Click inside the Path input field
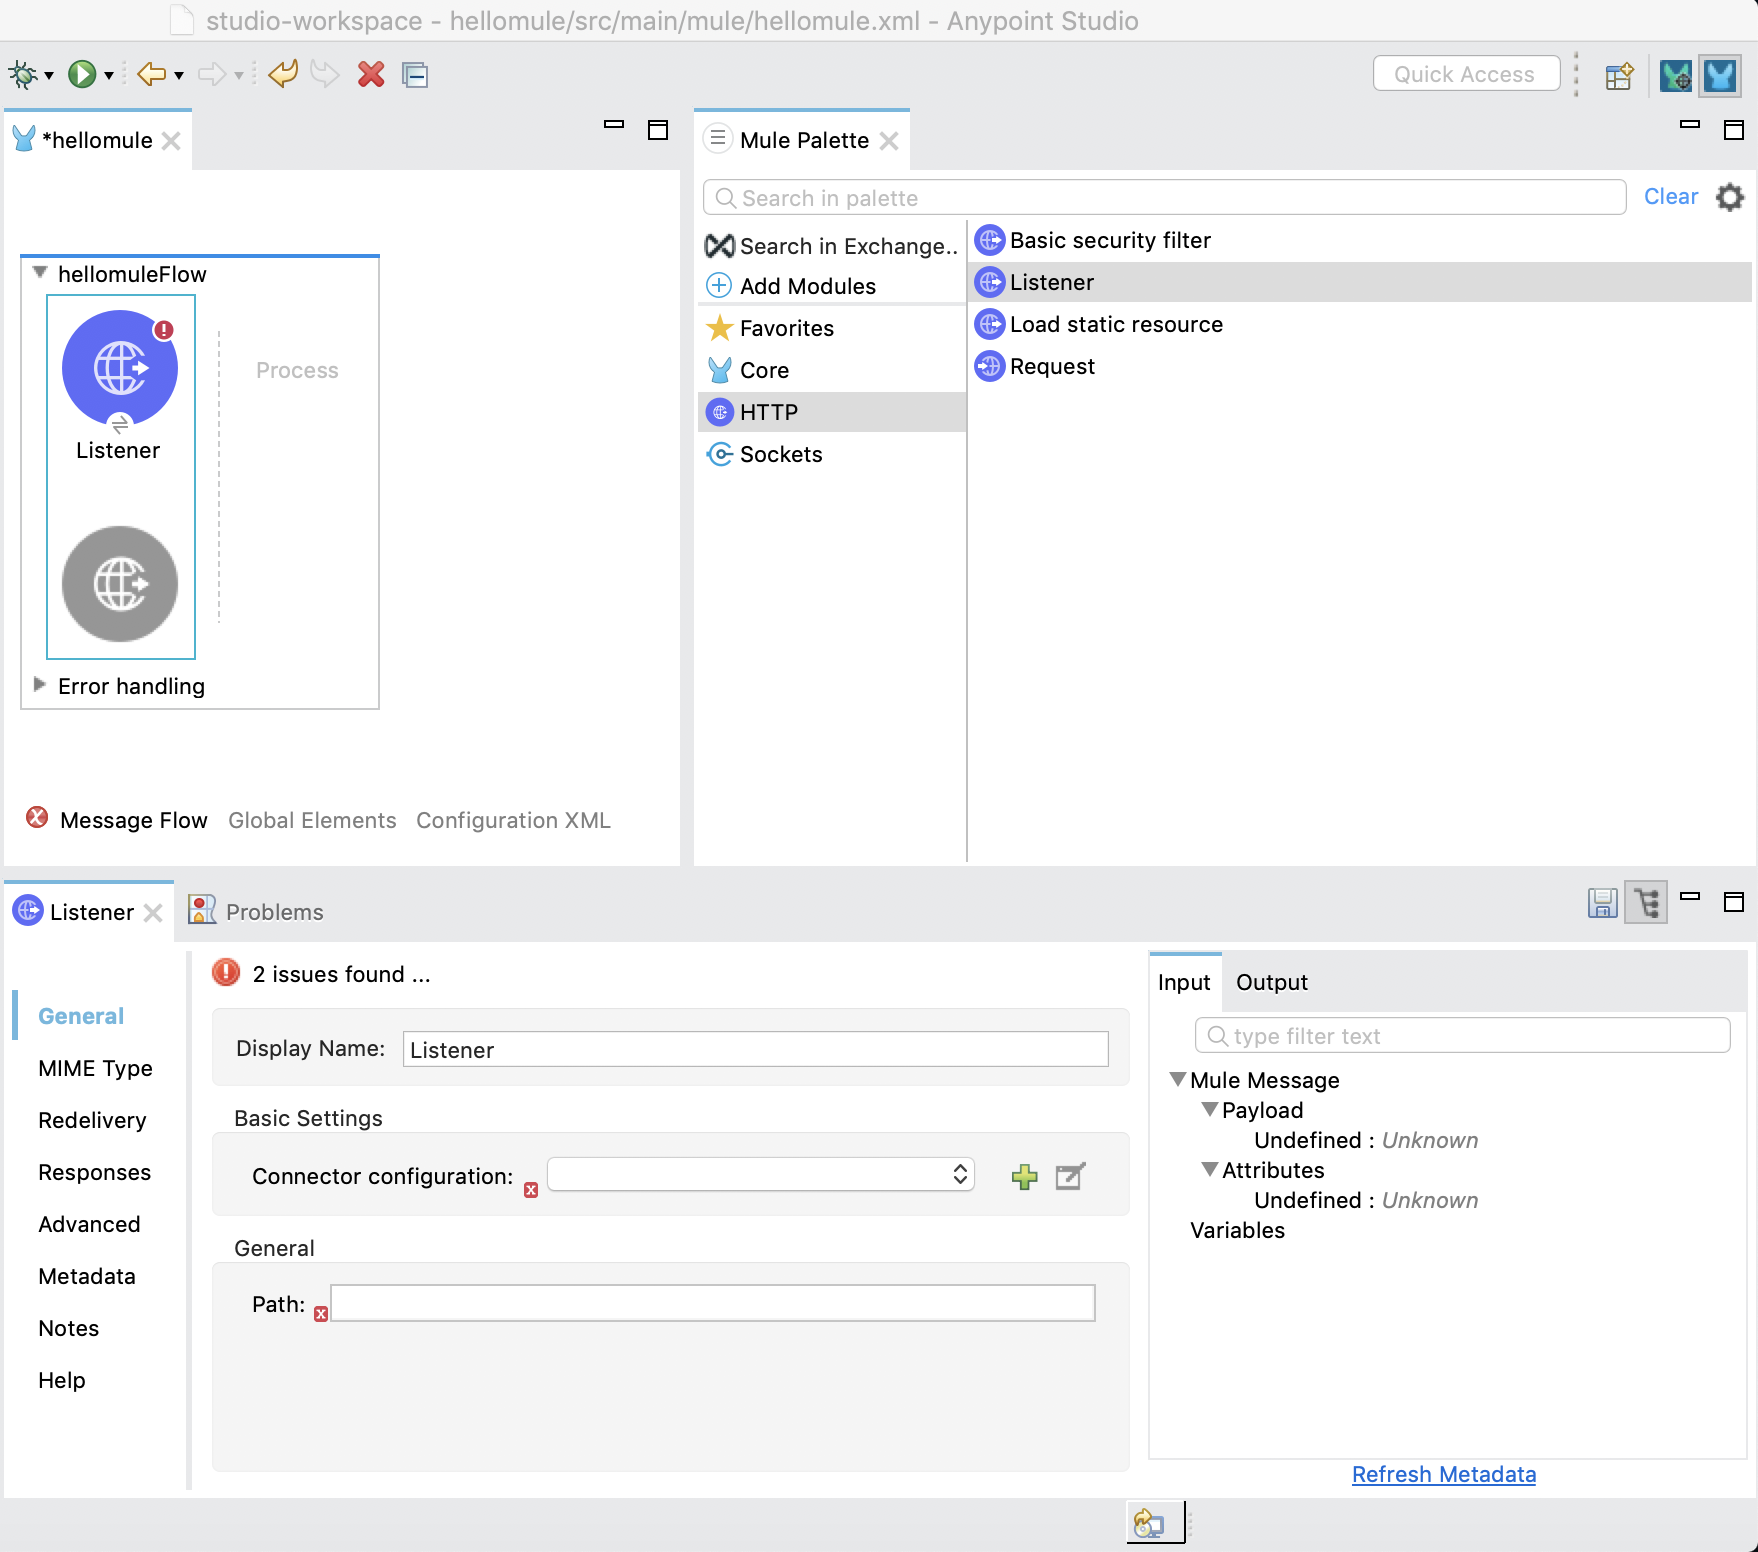1758x1552 pixels. tap(712, 1303)
